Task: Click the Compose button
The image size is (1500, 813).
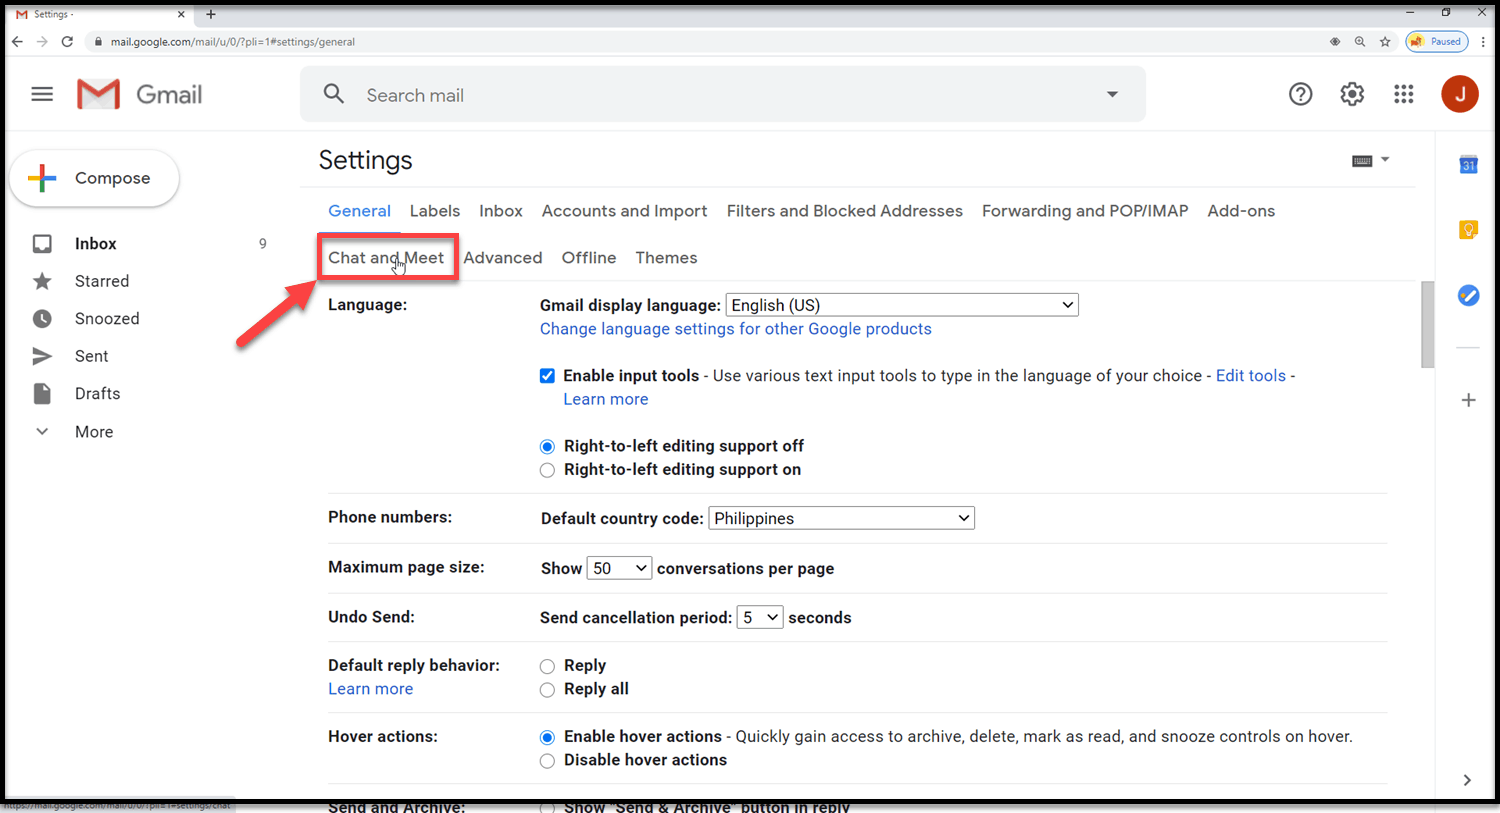Action: coord(95,177)
